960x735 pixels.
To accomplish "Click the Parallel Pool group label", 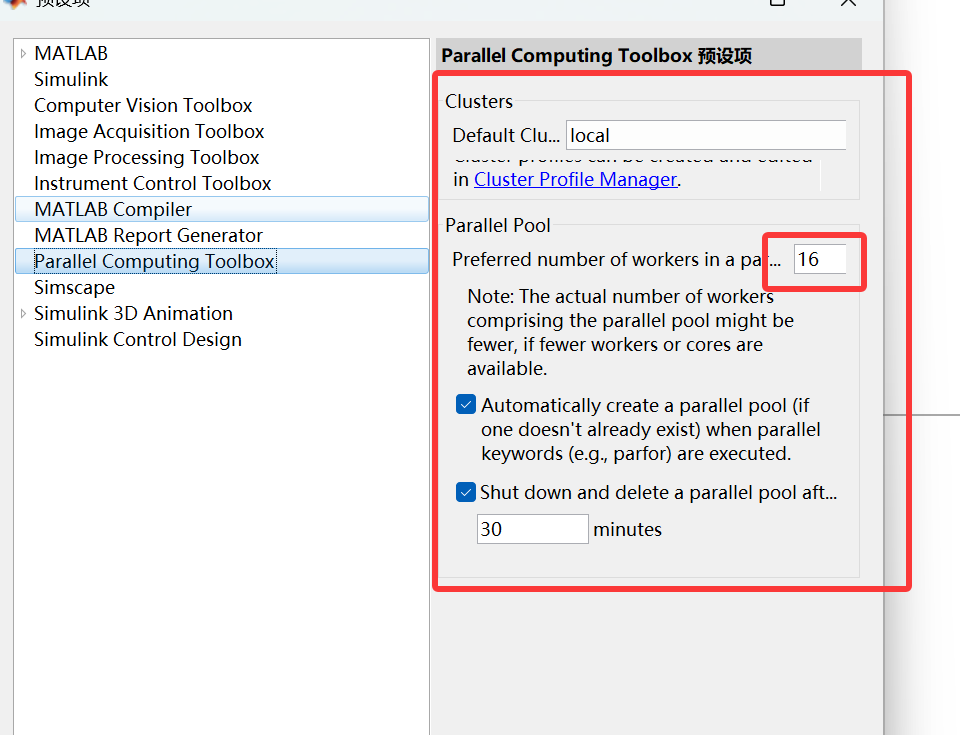I will click(x=498, y=225).
